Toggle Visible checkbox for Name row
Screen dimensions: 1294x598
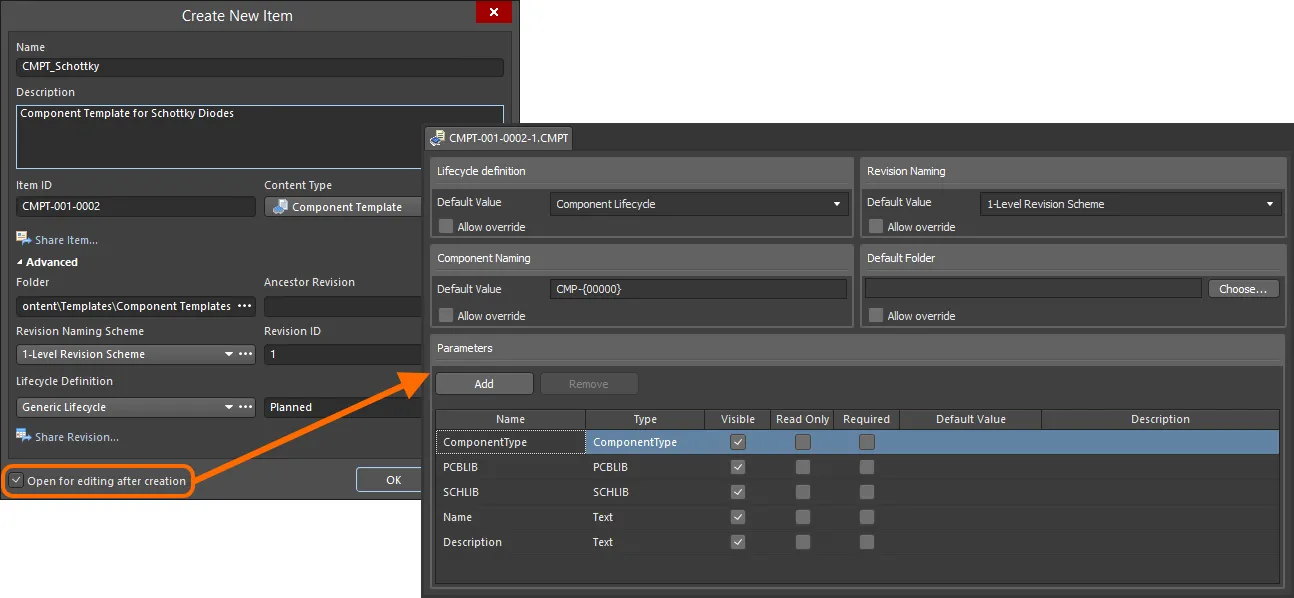(738, 516)
